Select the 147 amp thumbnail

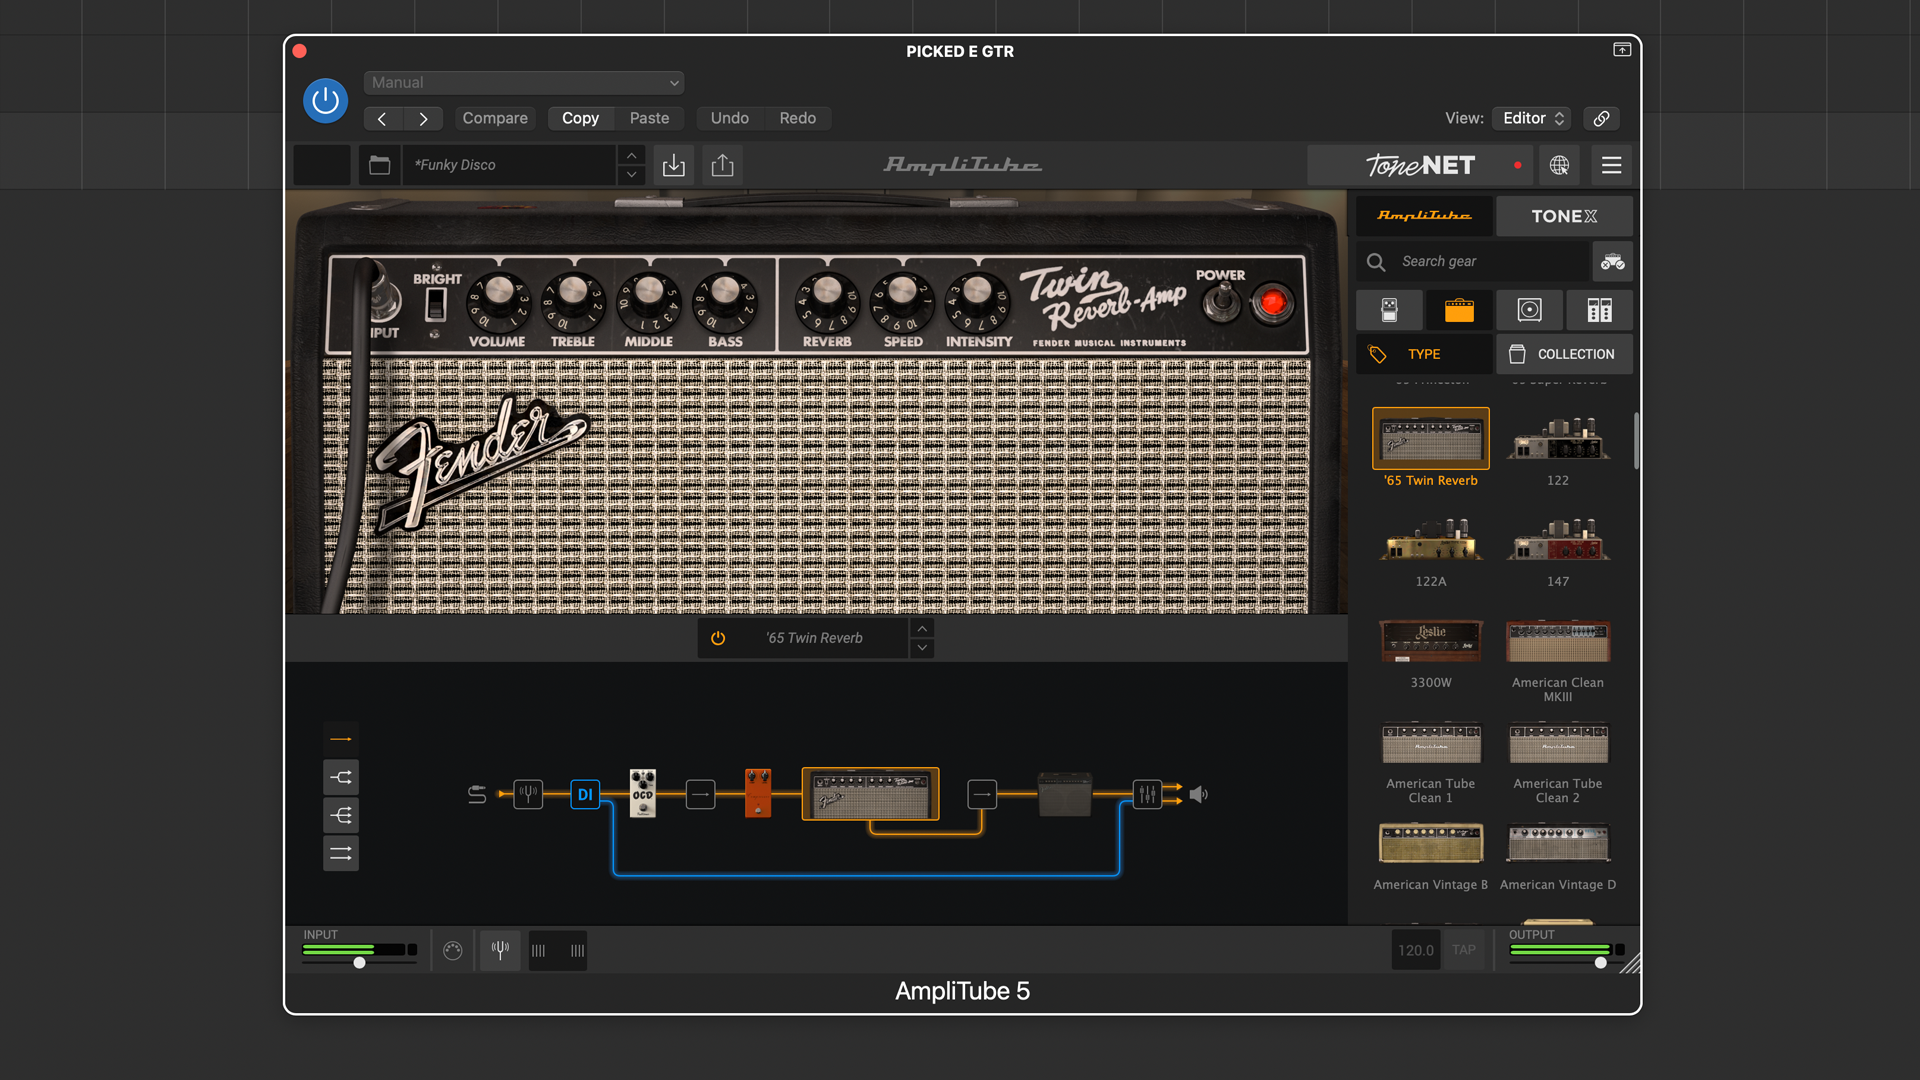pyautogui.click(x=1558, y=539)
